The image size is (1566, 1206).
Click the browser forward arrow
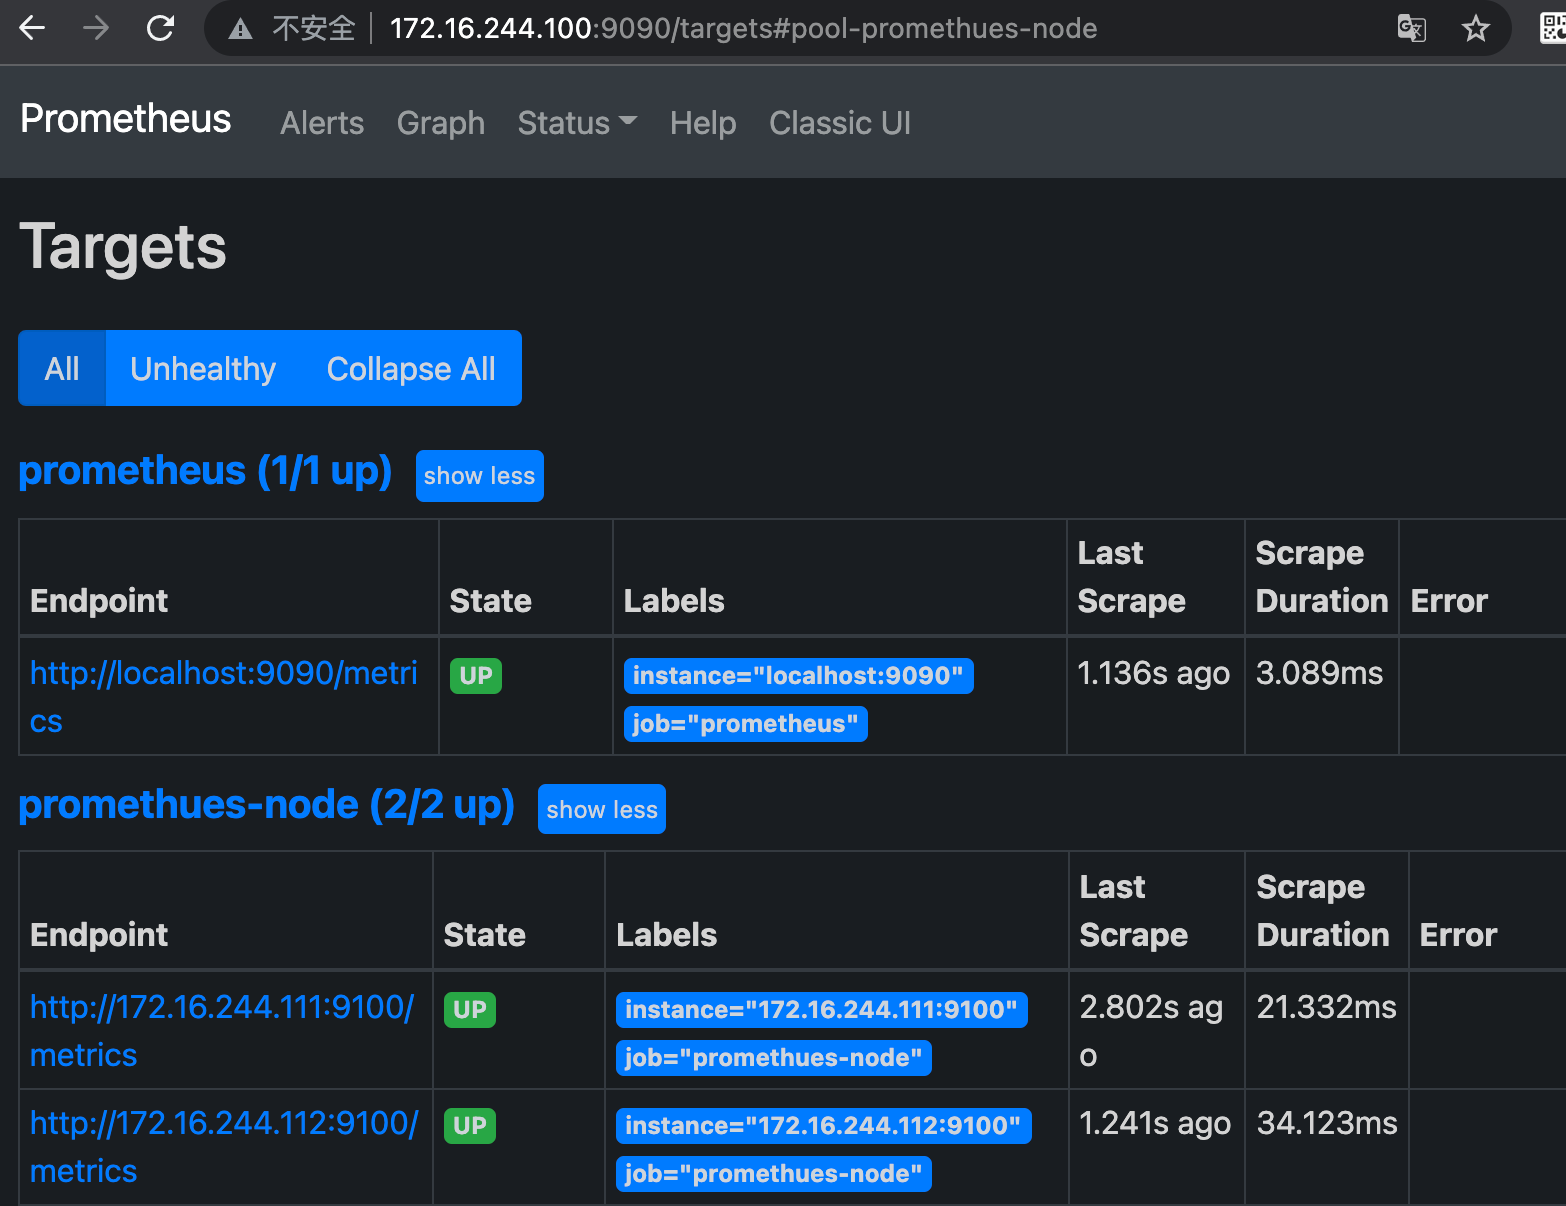pos(96,28)
